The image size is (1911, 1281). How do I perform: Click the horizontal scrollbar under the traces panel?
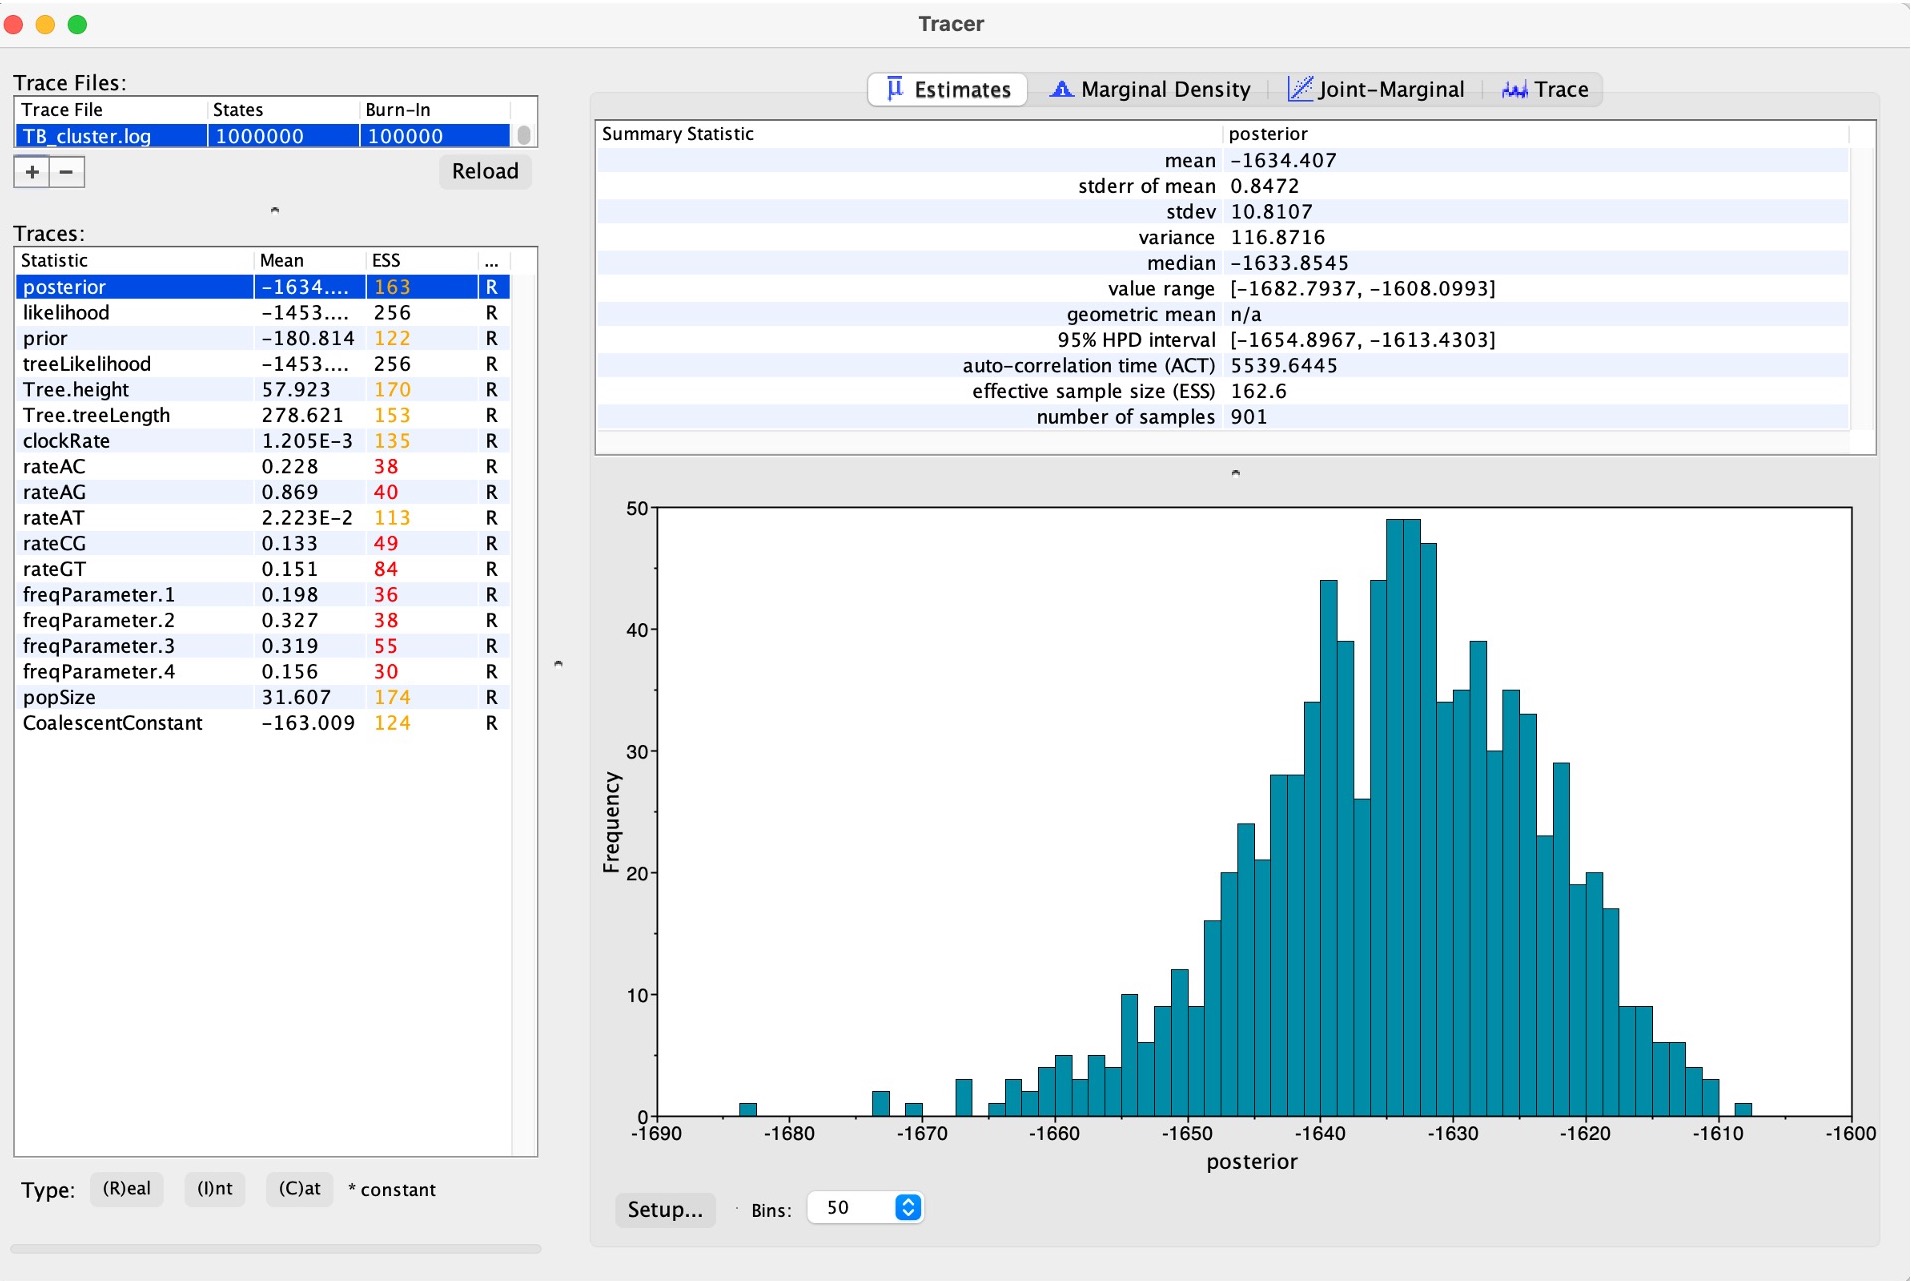point(276,1249)
